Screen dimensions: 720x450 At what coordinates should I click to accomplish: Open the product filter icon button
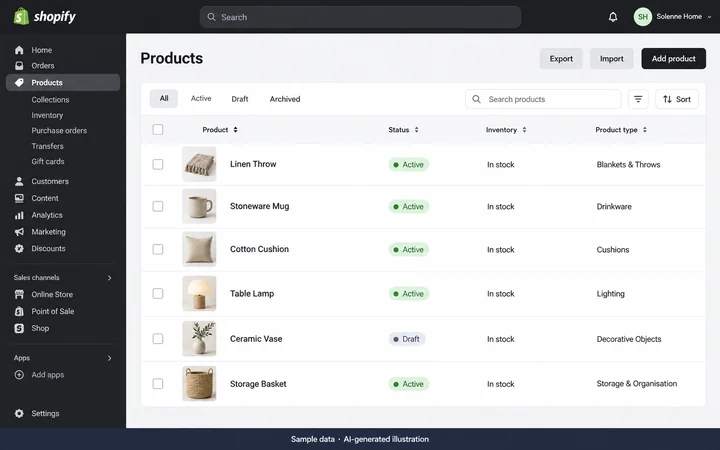click(x=638, y=99)
